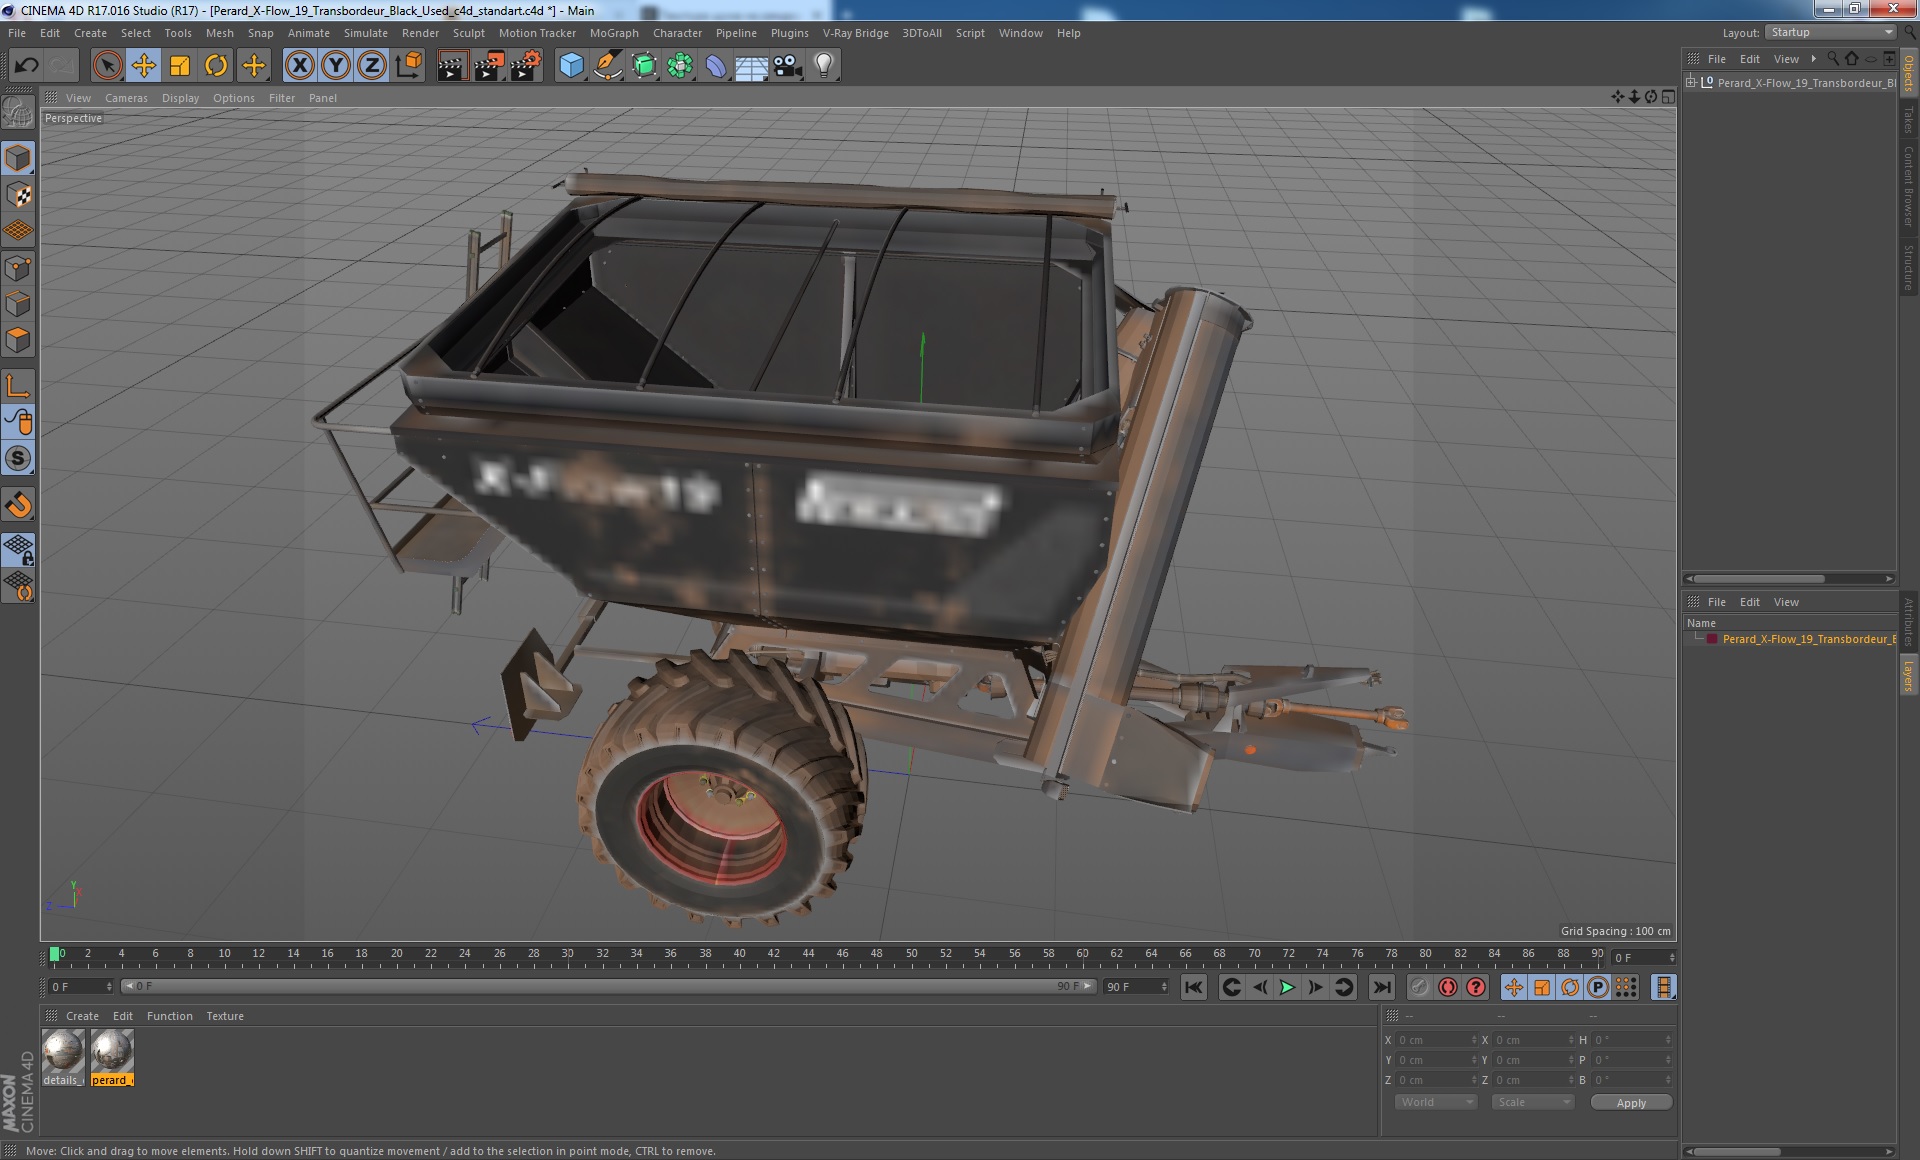Open World coordinate mode dropdown
1920x1160 pixels.
pyautogui.click(x=1435, y=1102)
